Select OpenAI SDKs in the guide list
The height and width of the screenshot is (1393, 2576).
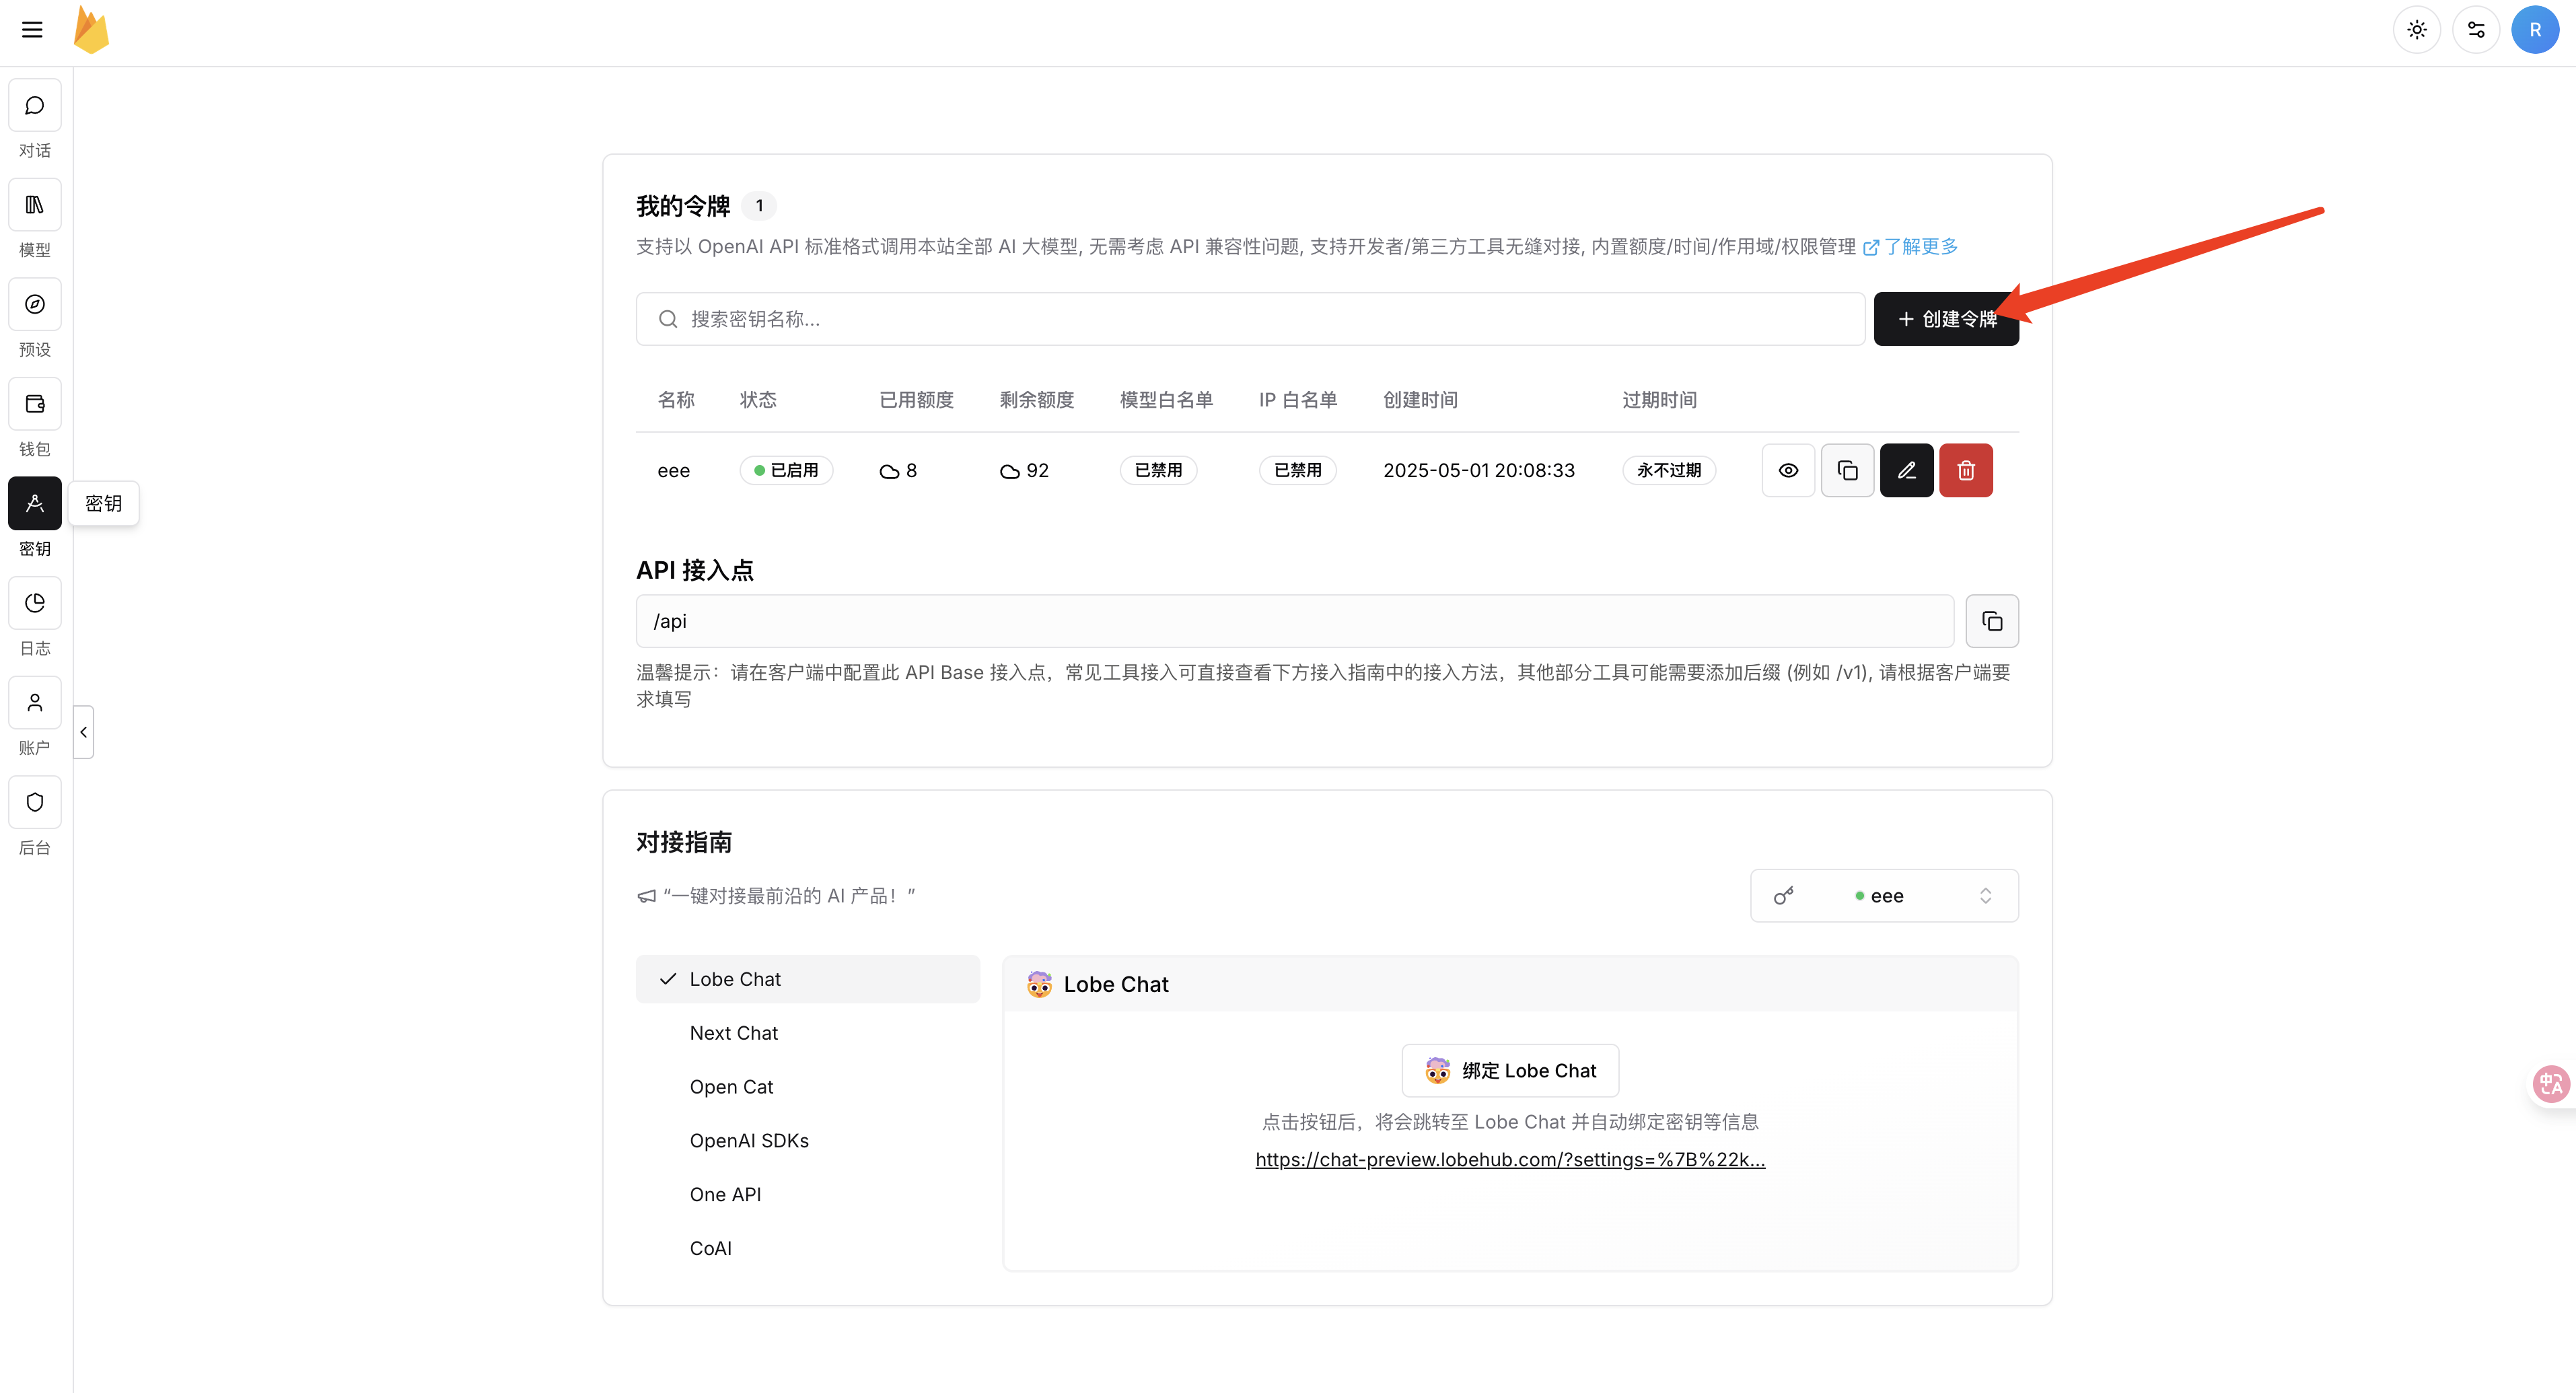point(749,1141)
